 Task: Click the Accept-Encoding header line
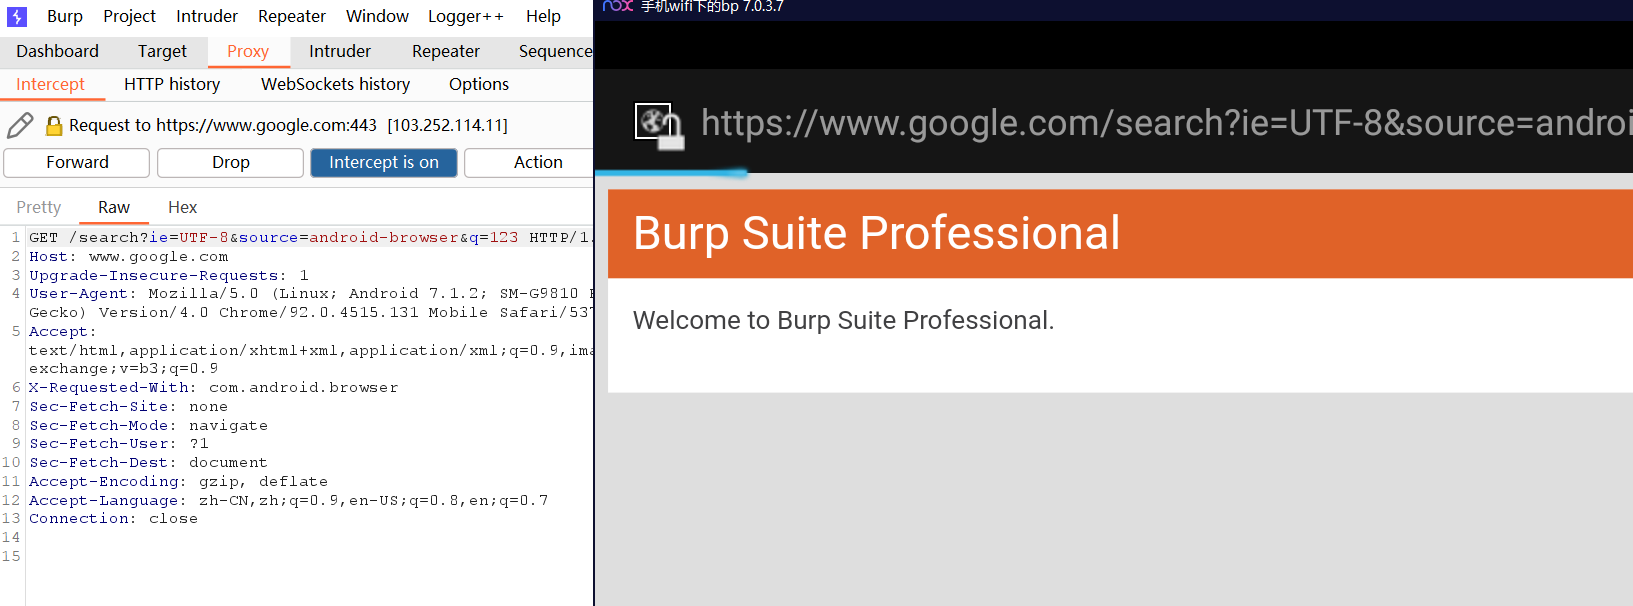[179, 482]
